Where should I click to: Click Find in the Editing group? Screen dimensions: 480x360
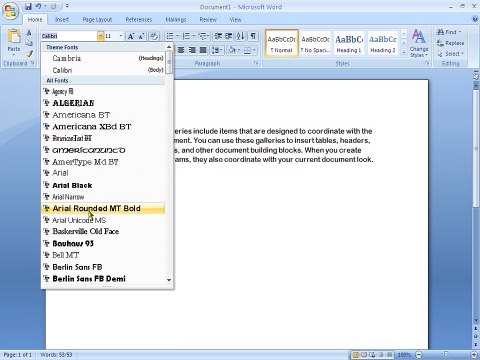point(449,32)
